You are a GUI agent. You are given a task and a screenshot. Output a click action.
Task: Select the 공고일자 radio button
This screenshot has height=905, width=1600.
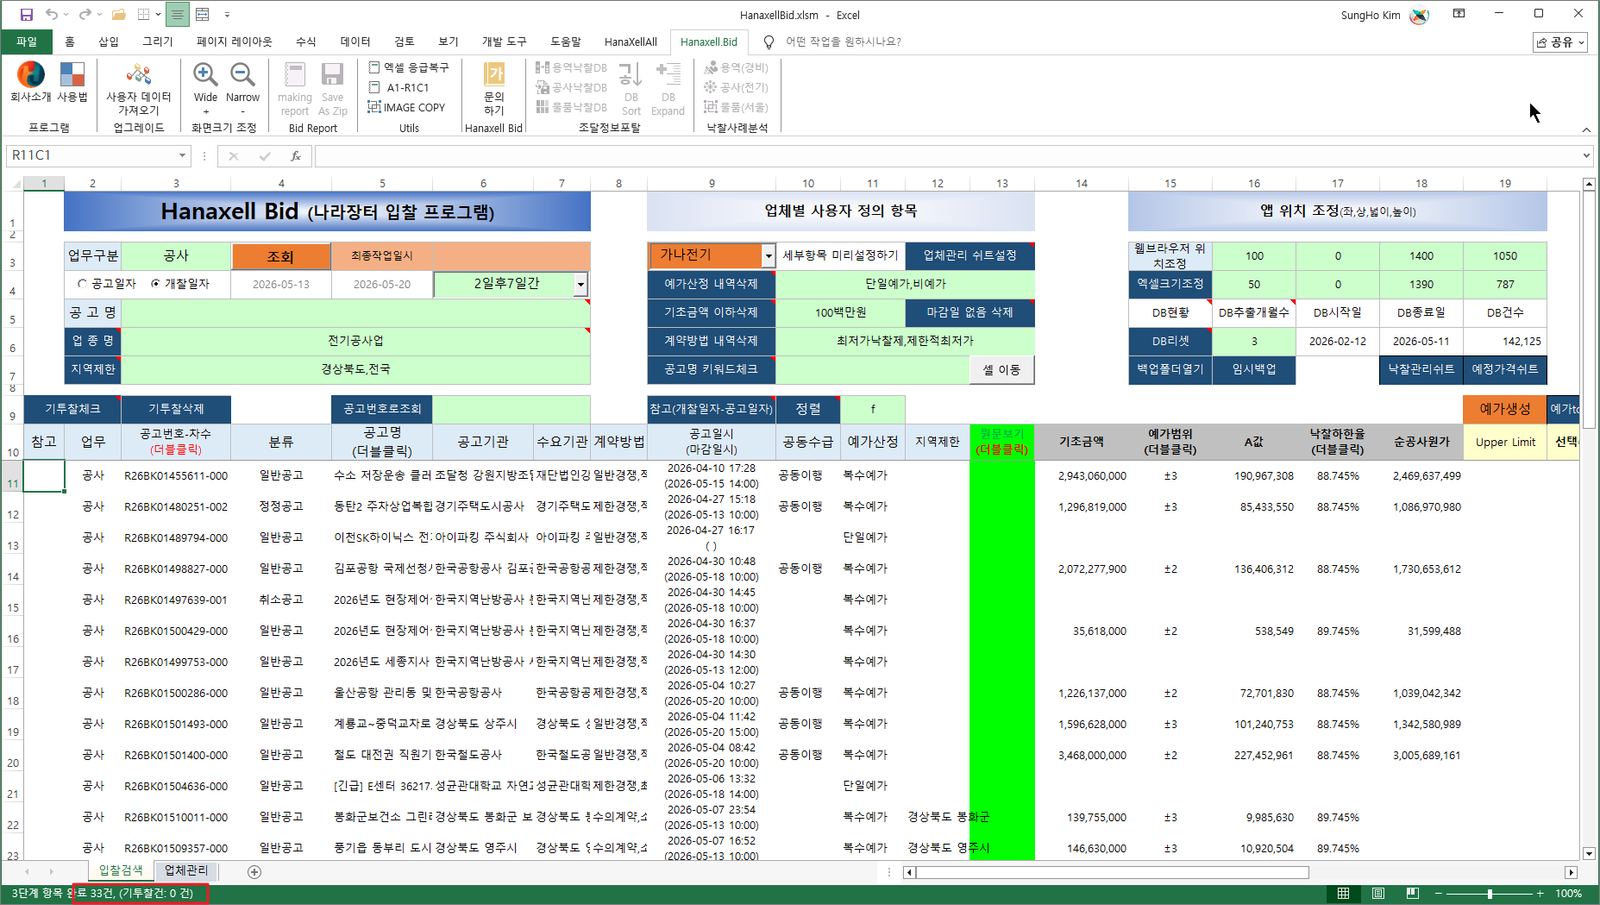[82, 284]
